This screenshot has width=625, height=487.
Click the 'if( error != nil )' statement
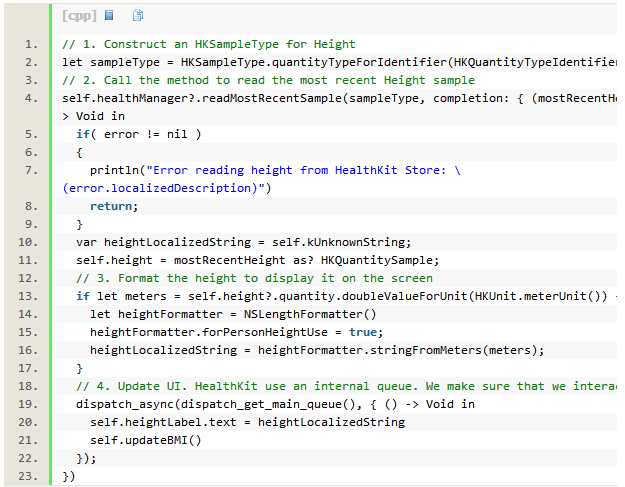(138, 134)
